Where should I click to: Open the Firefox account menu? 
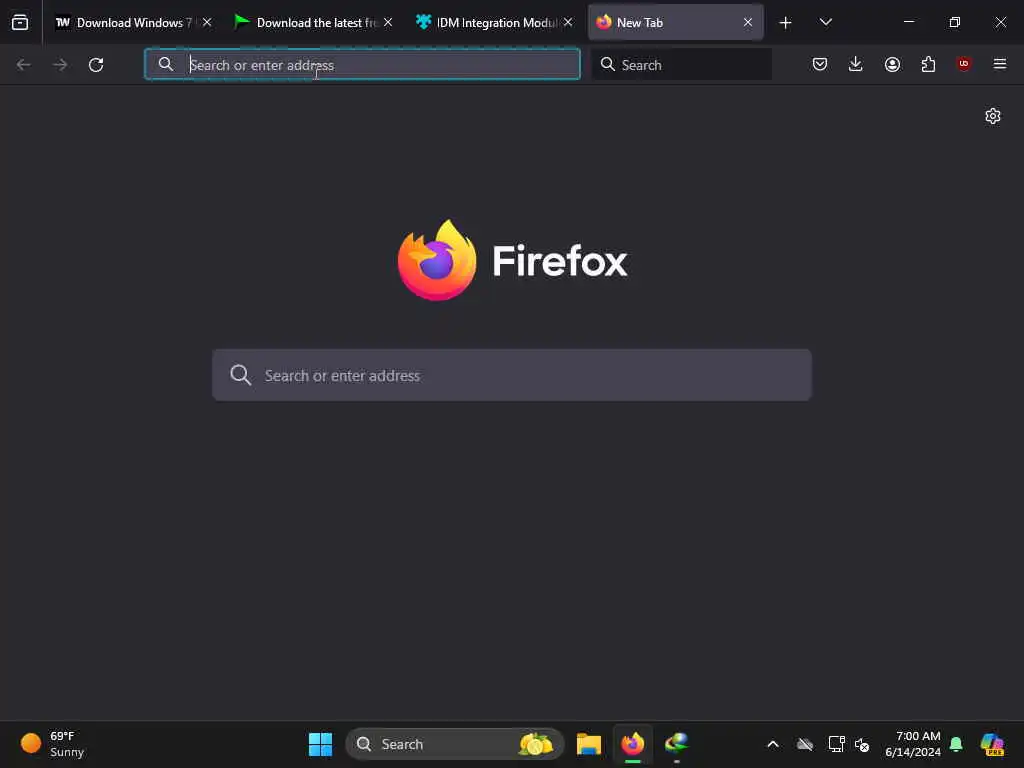click(892, 64)
